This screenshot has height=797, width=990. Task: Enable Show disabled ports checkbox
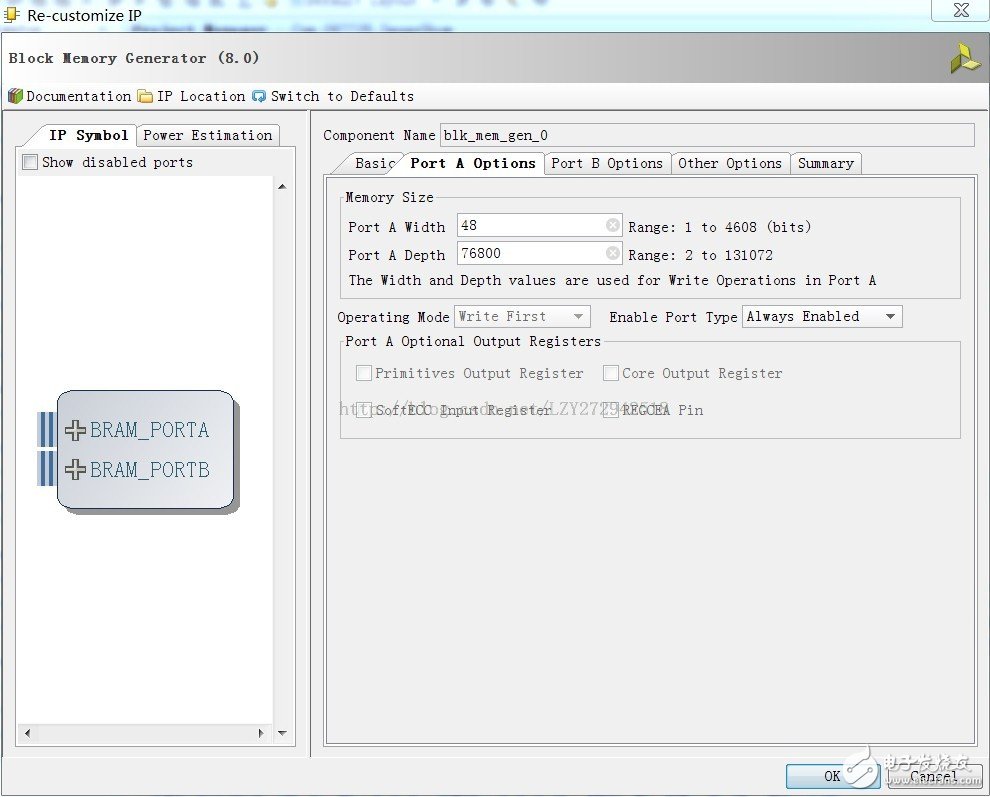click(30, 162)
